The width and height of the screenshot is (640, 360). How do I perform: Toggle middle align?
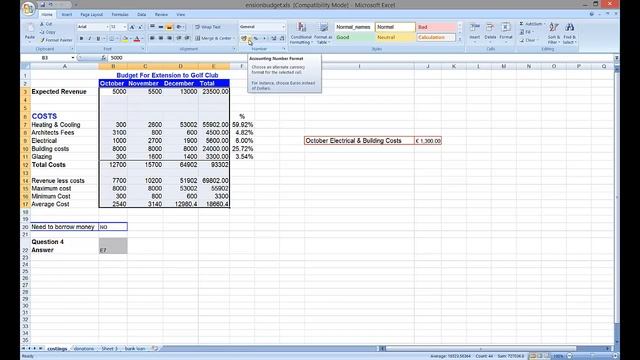click(161, 27)
